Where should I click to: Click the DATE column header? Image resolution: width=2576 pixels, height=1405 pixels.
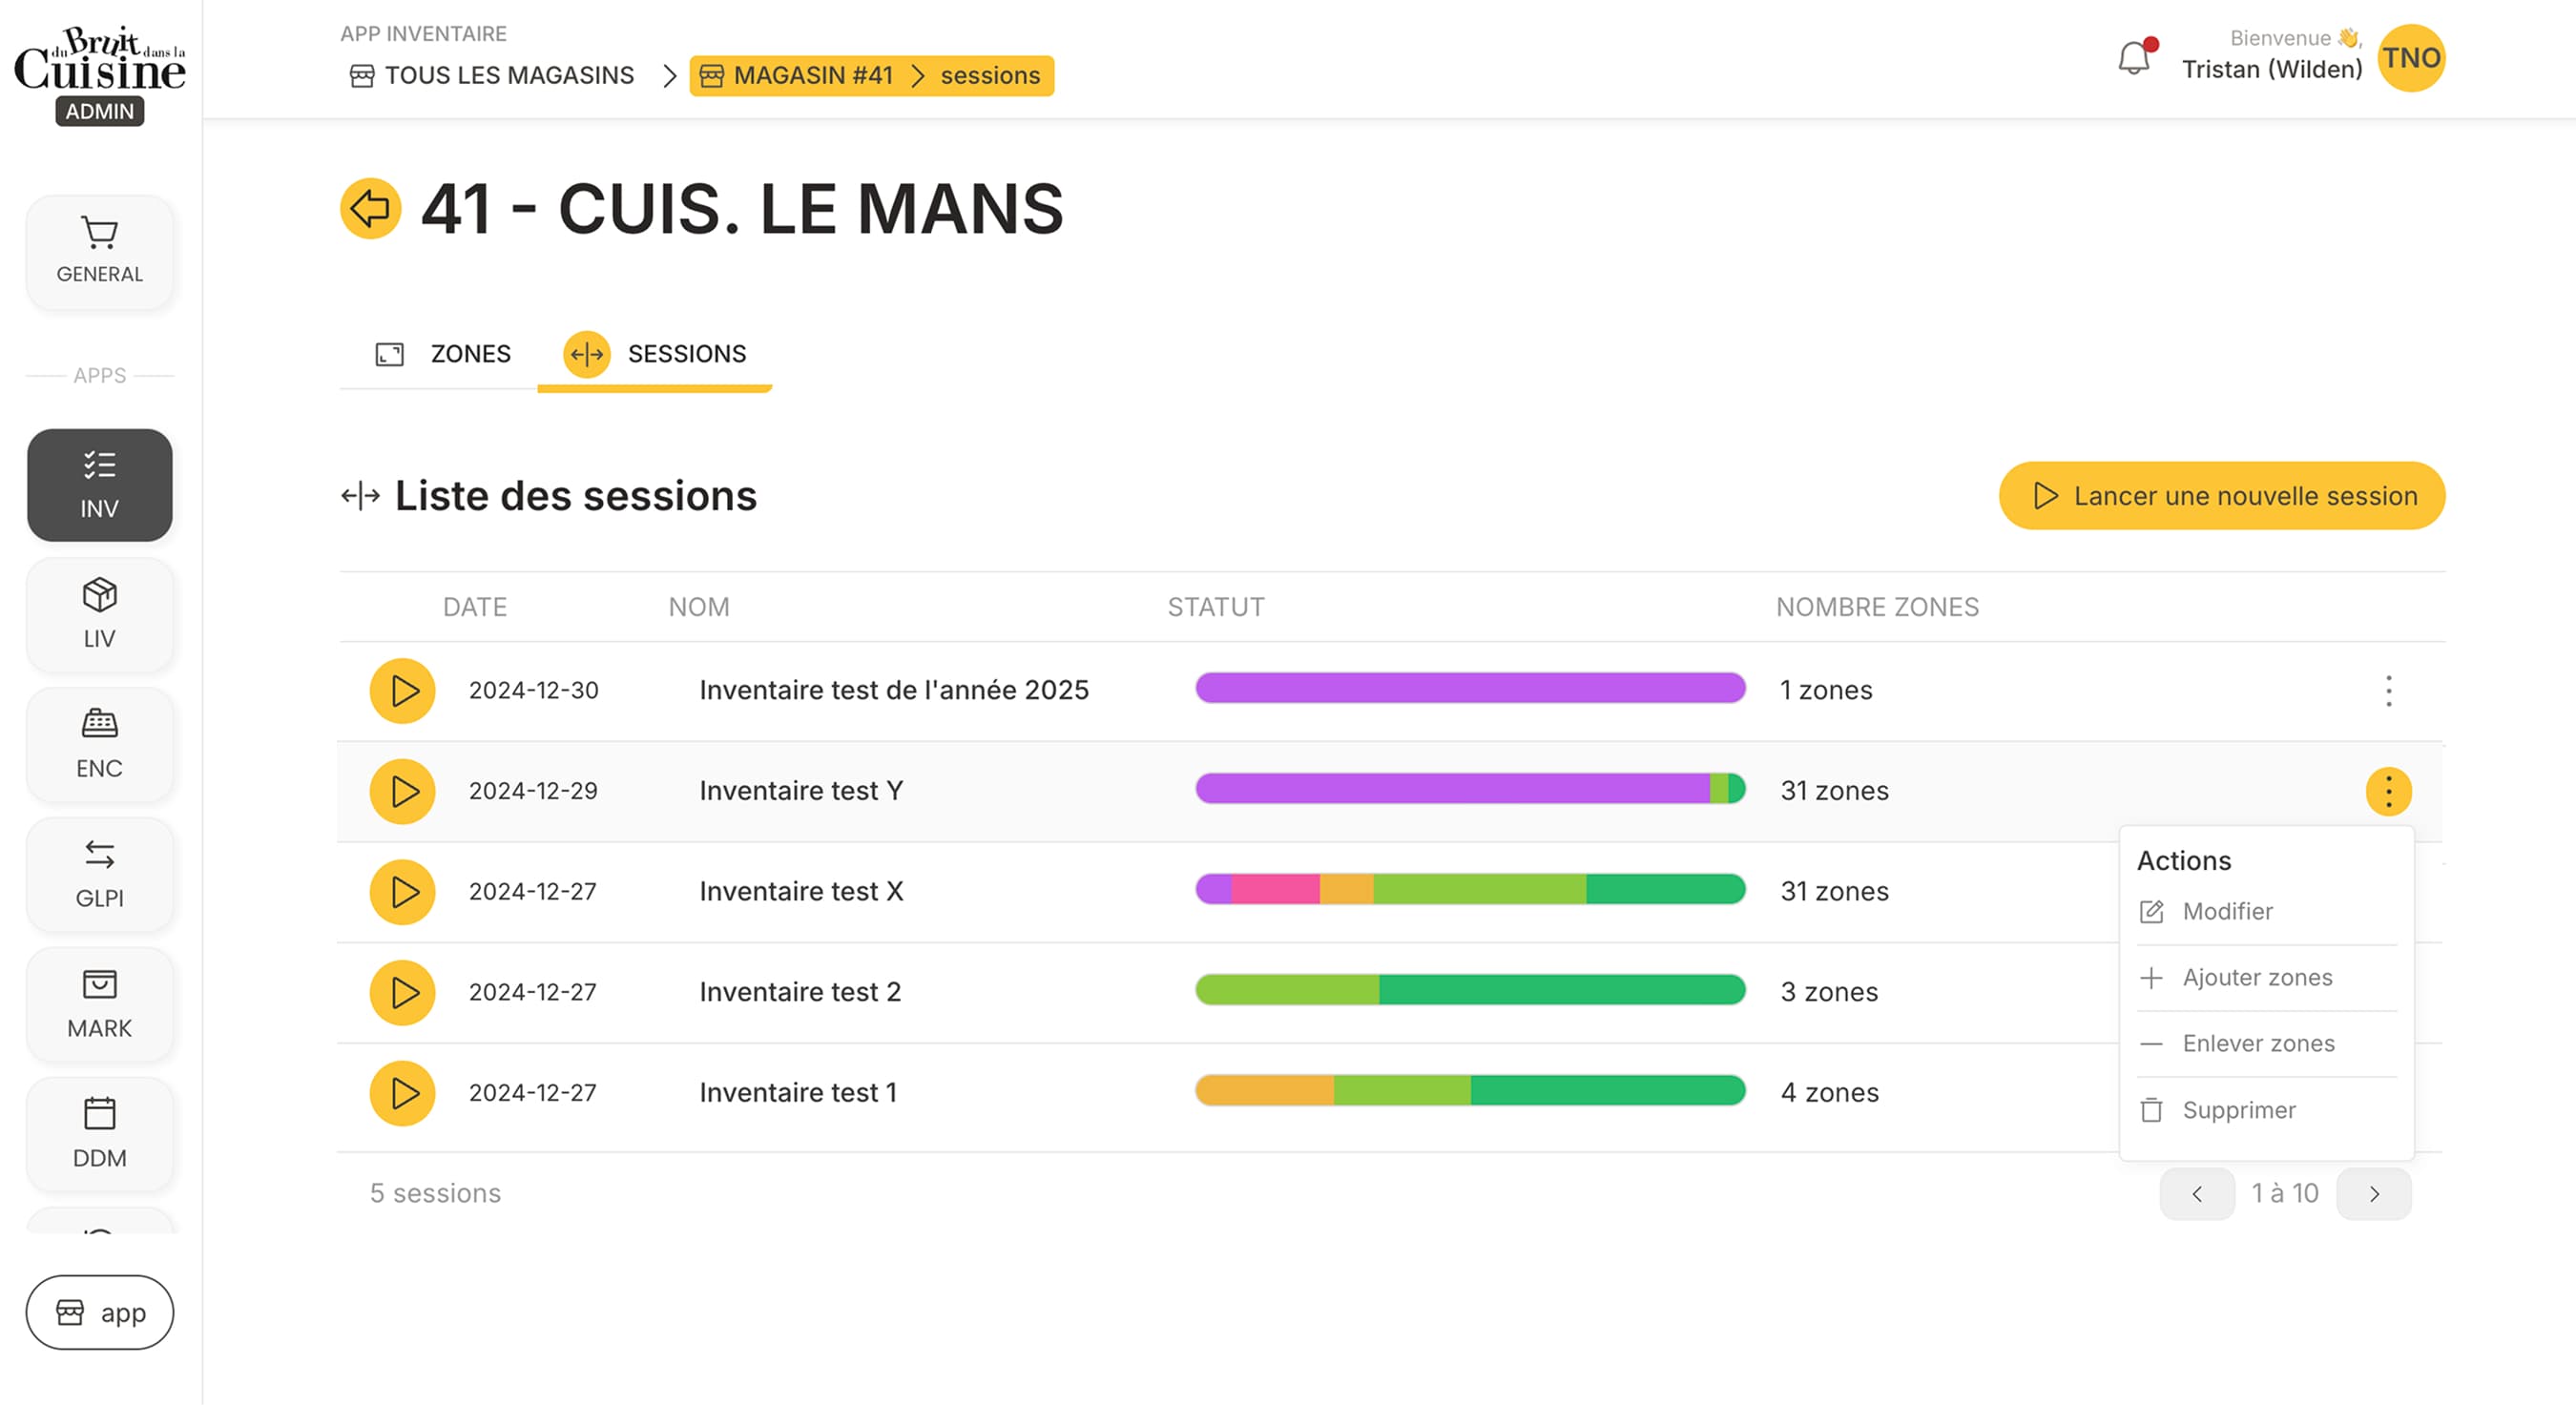[475, 608]
